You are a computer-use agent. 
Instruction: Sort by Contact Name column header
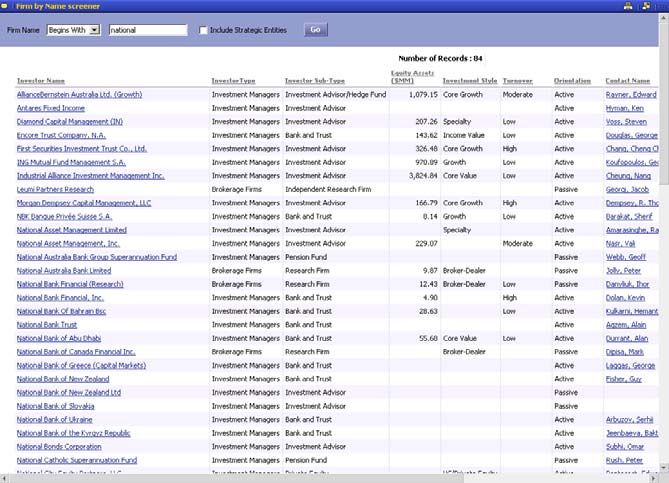628,81
